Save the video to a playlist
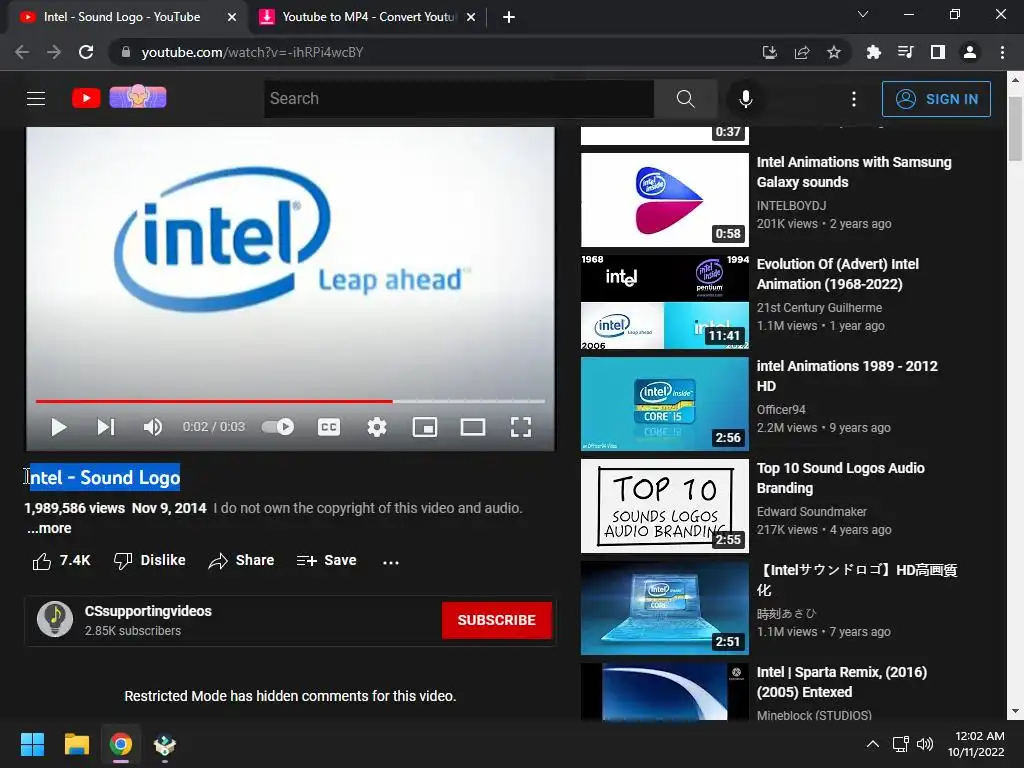This screenshot has width=1024, height=768. pyautogui.click(x=327, y=560)
